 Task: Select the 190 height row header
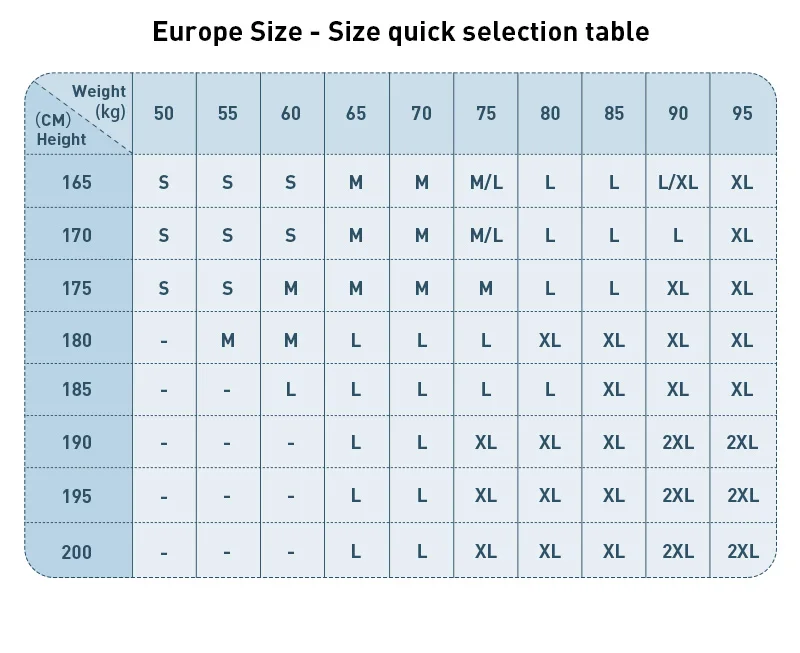coord(76,442)
